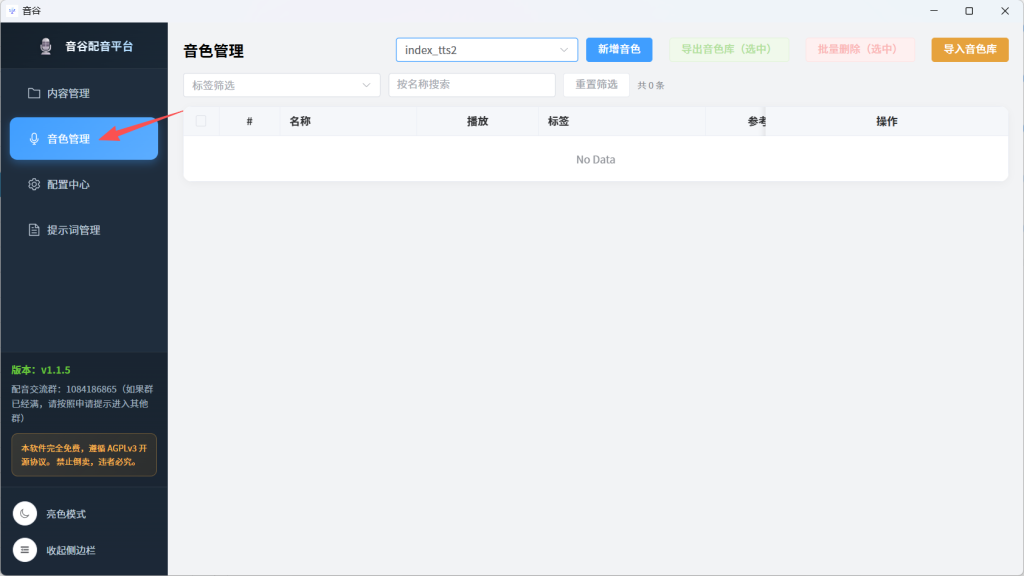Collapse the sidebar via 收起侧边栏 label
1024x576 pixels.
coord(71,551)
